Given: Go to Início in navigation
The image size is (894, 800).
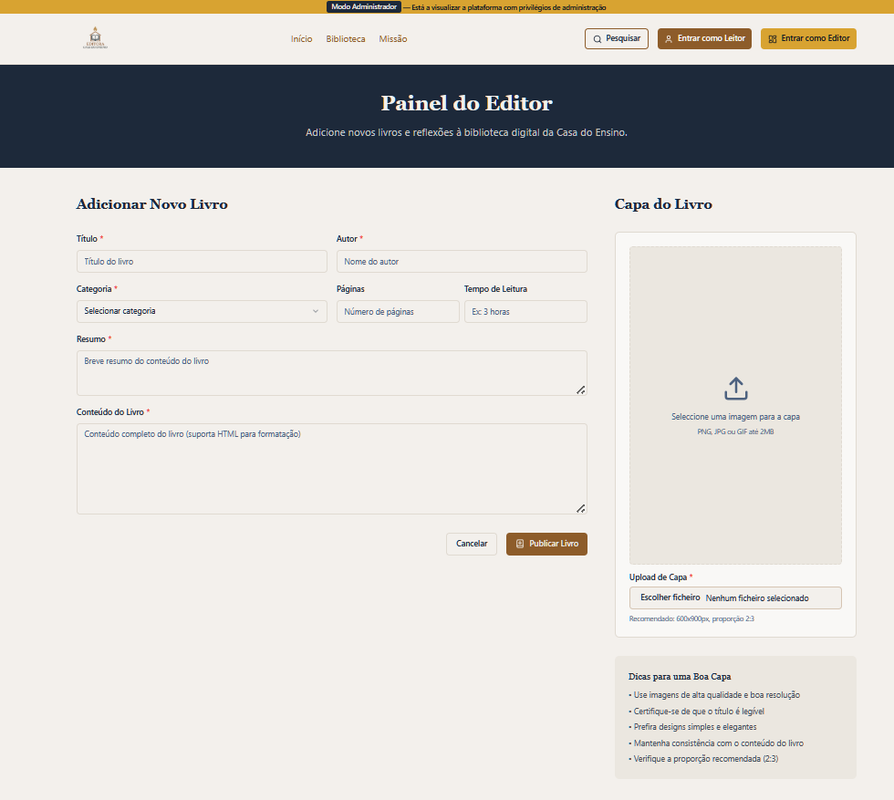Looking at the screenshot, I should 301,39.
